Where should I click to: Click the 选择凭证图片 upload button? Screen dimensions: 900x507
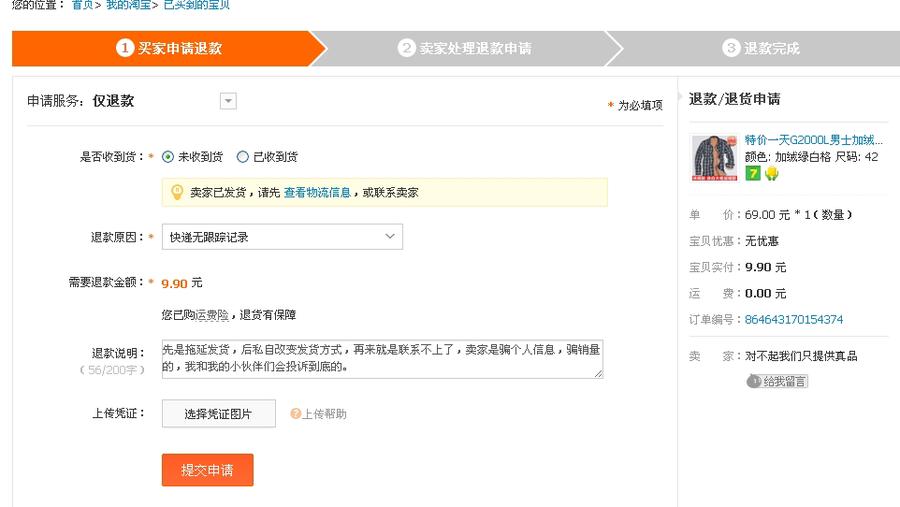coord(218,414)
